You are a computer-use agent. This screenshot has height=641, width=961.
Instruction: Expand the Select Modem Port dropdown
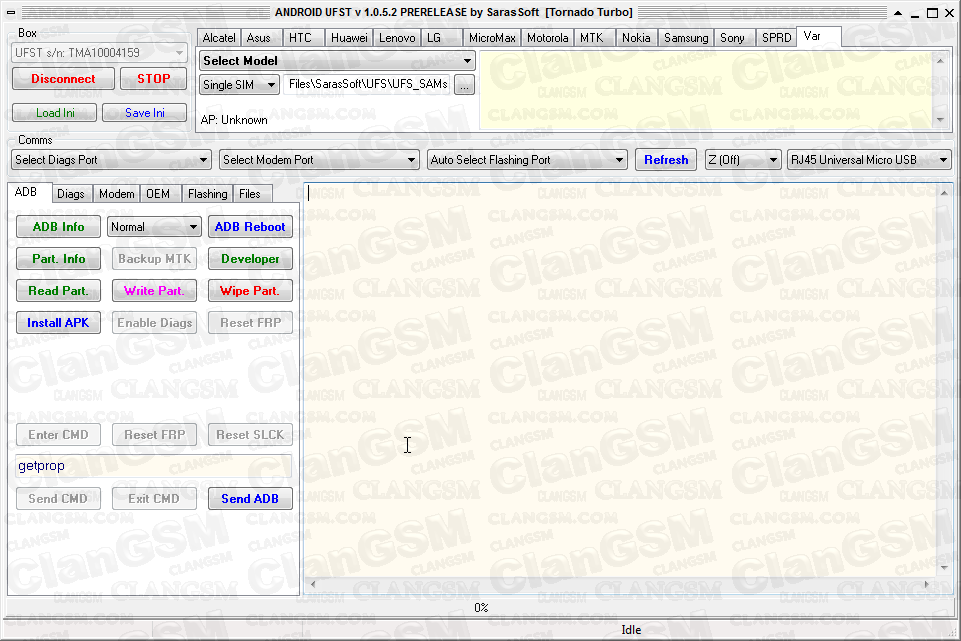(319, 160)
